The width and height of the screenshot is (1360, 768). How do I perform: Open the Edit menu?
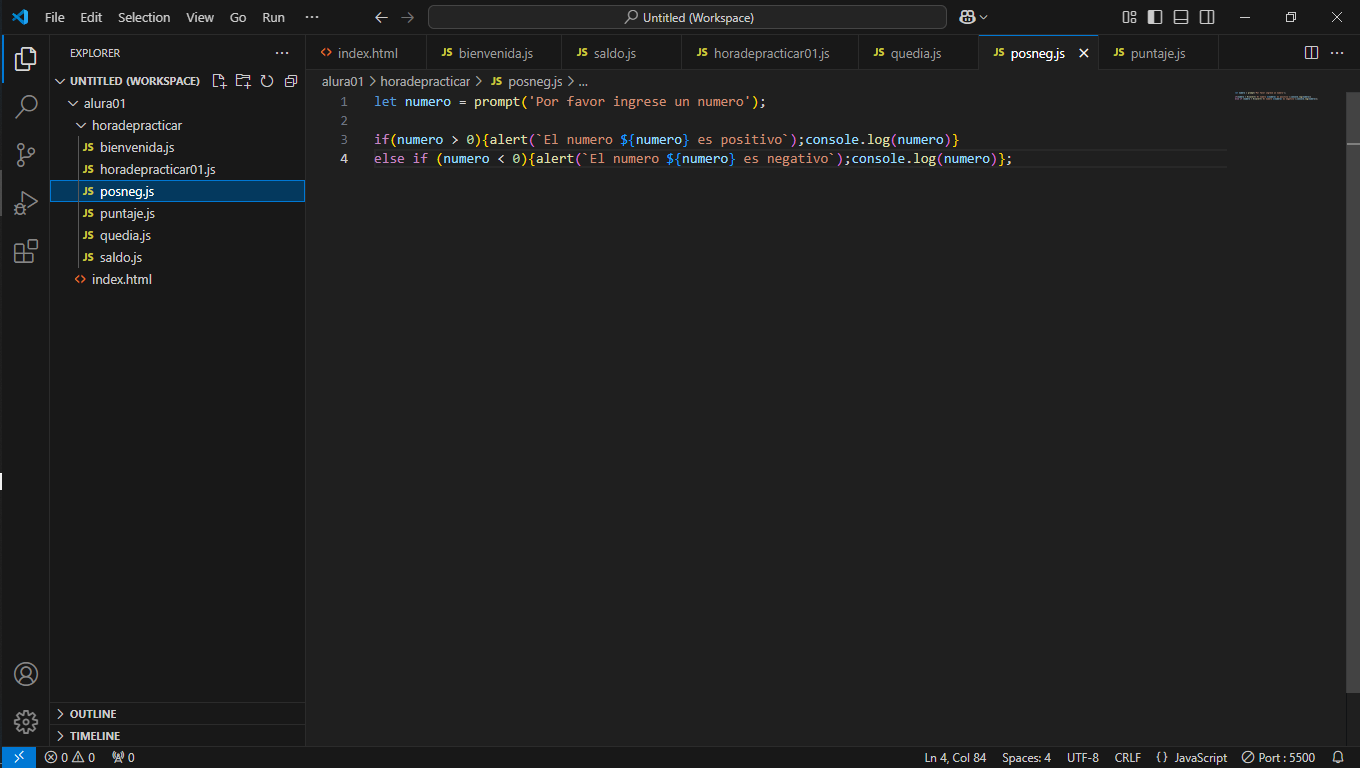91,17
